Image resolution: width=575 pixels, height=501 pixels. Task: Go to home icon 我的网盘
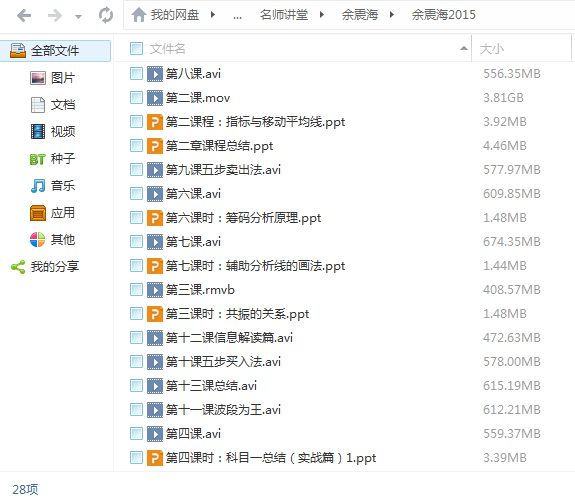tap(165, 15)
